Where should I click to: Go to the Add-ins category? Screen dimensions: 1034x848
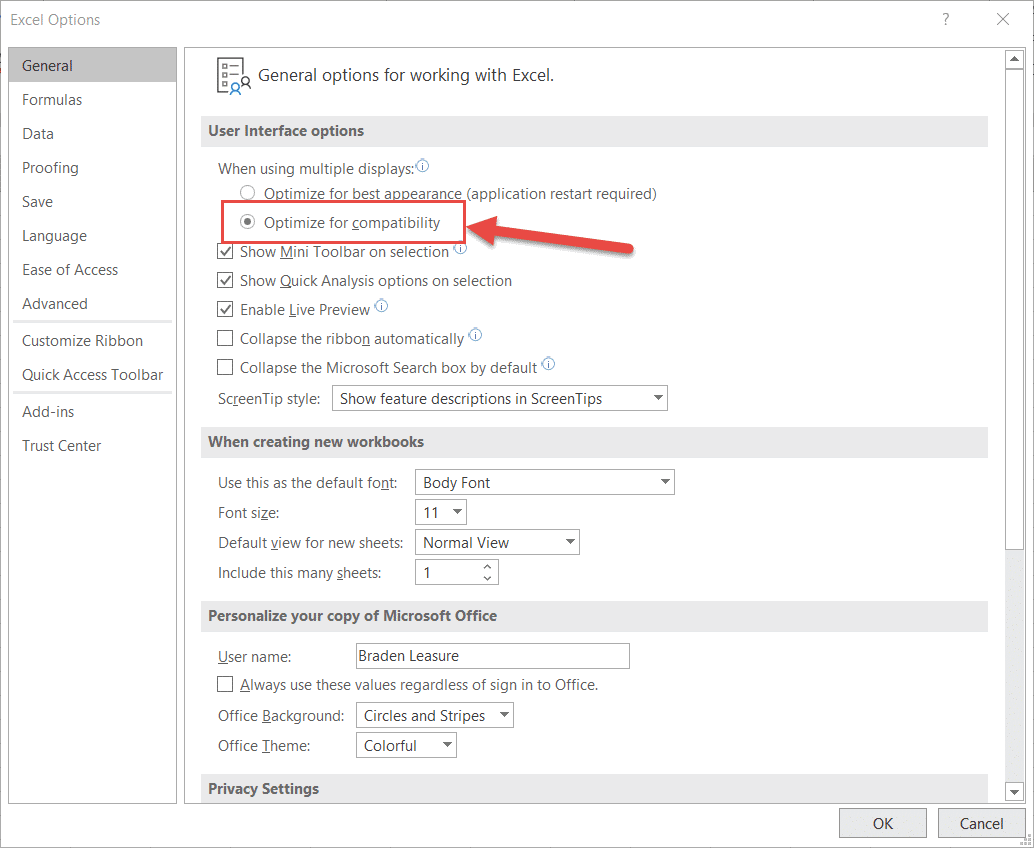pos(92,411)
